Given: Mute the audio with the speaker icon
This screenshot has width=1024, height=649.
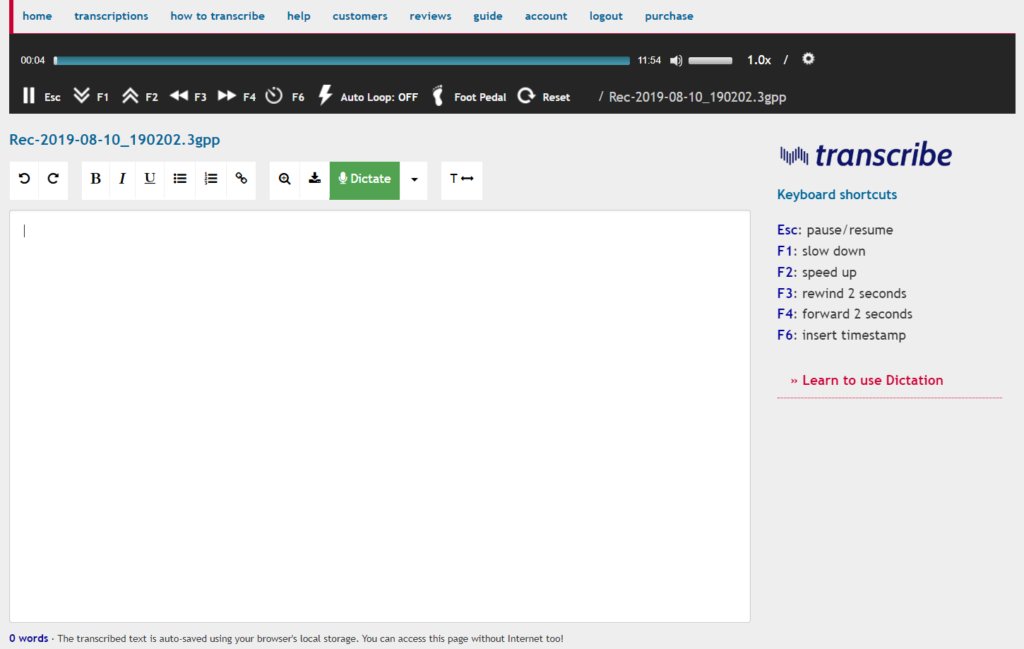Looking at the screenshot, I should coord(676,60).
